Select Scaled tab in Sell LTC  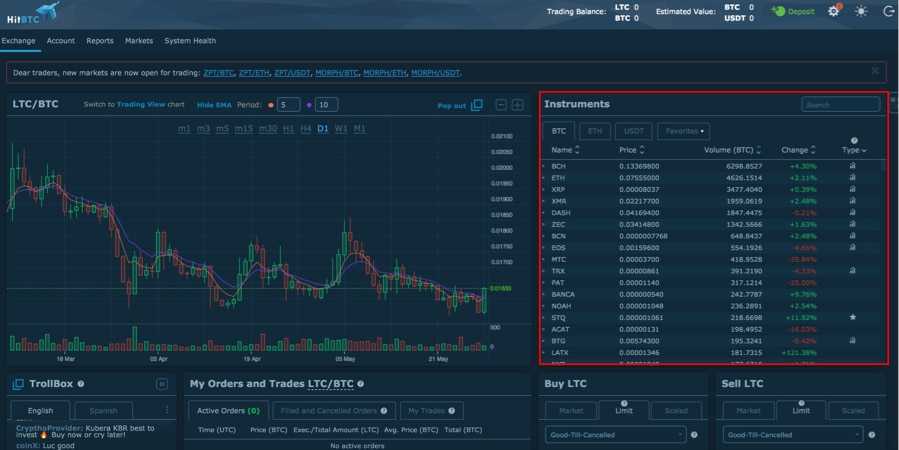853,410
